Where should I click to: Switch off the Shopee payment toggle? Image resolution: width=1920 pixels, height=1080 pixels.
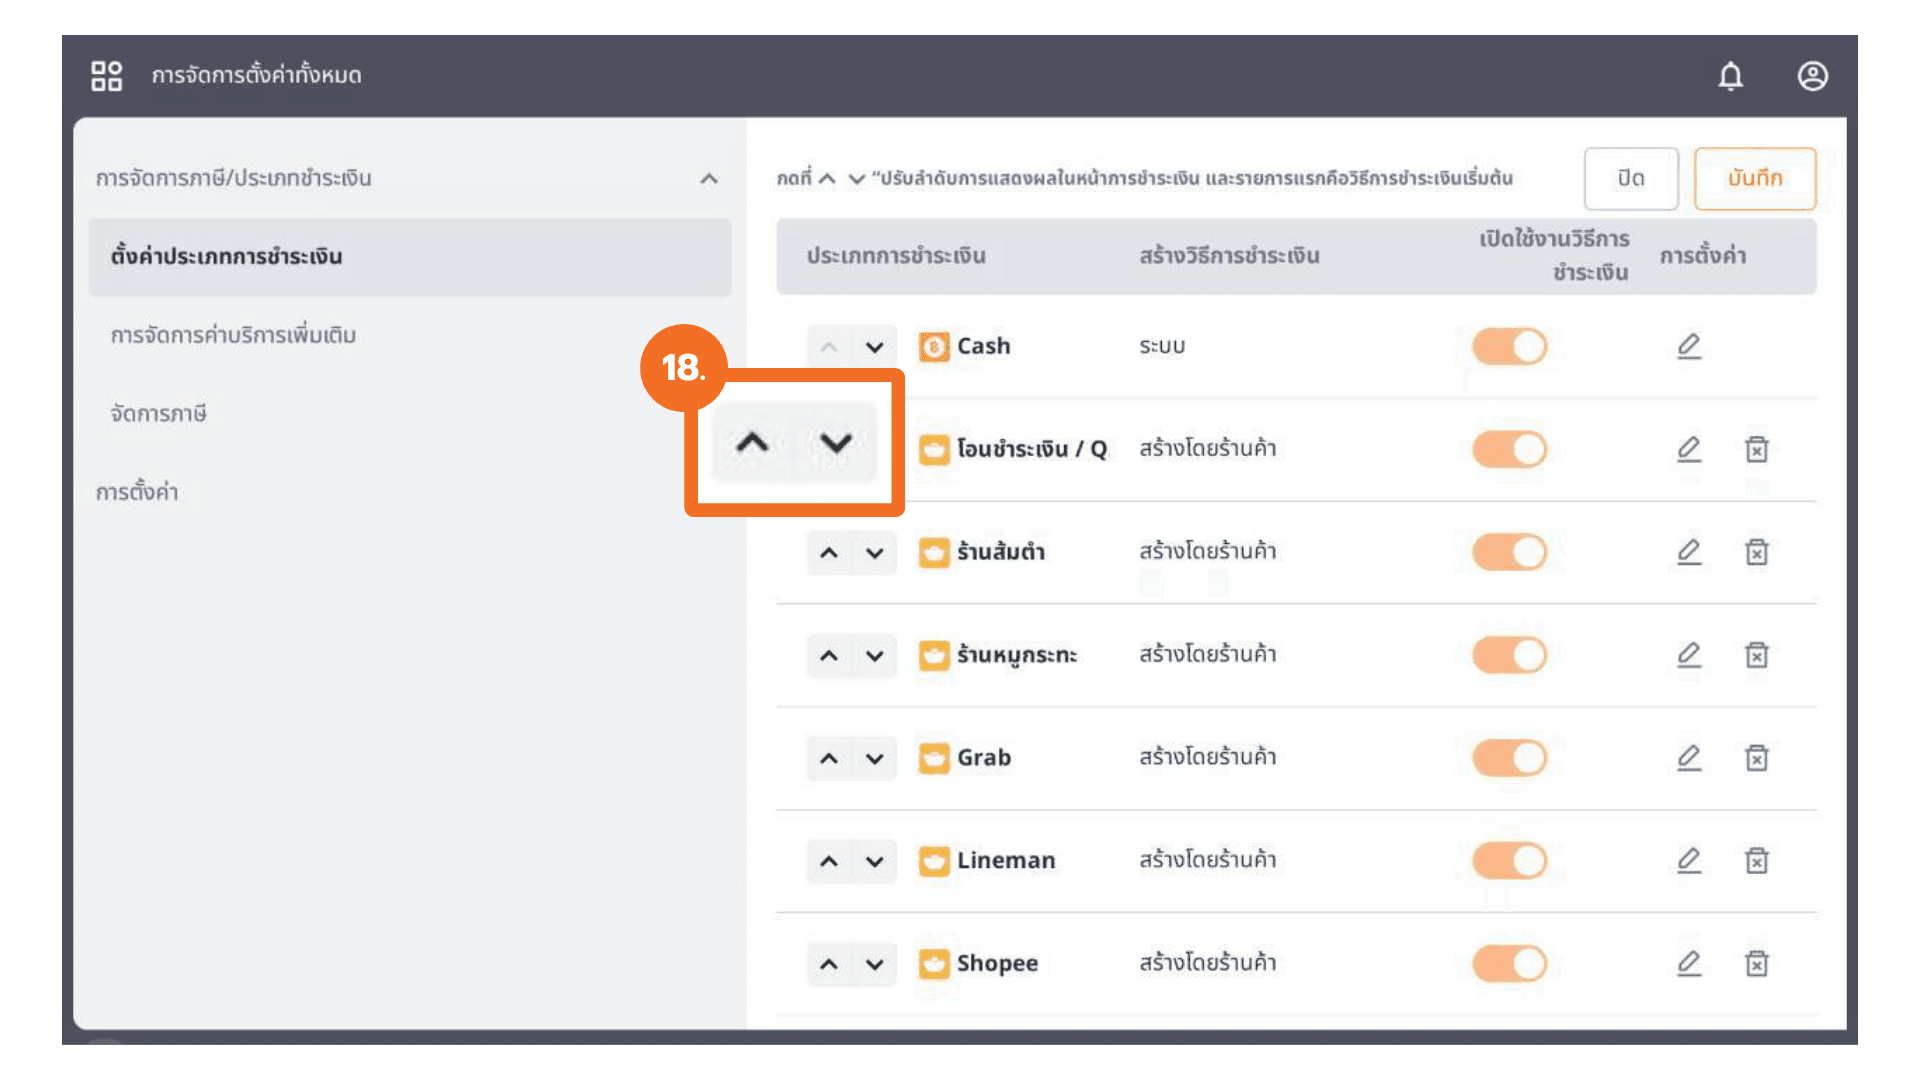[1509, 964]
